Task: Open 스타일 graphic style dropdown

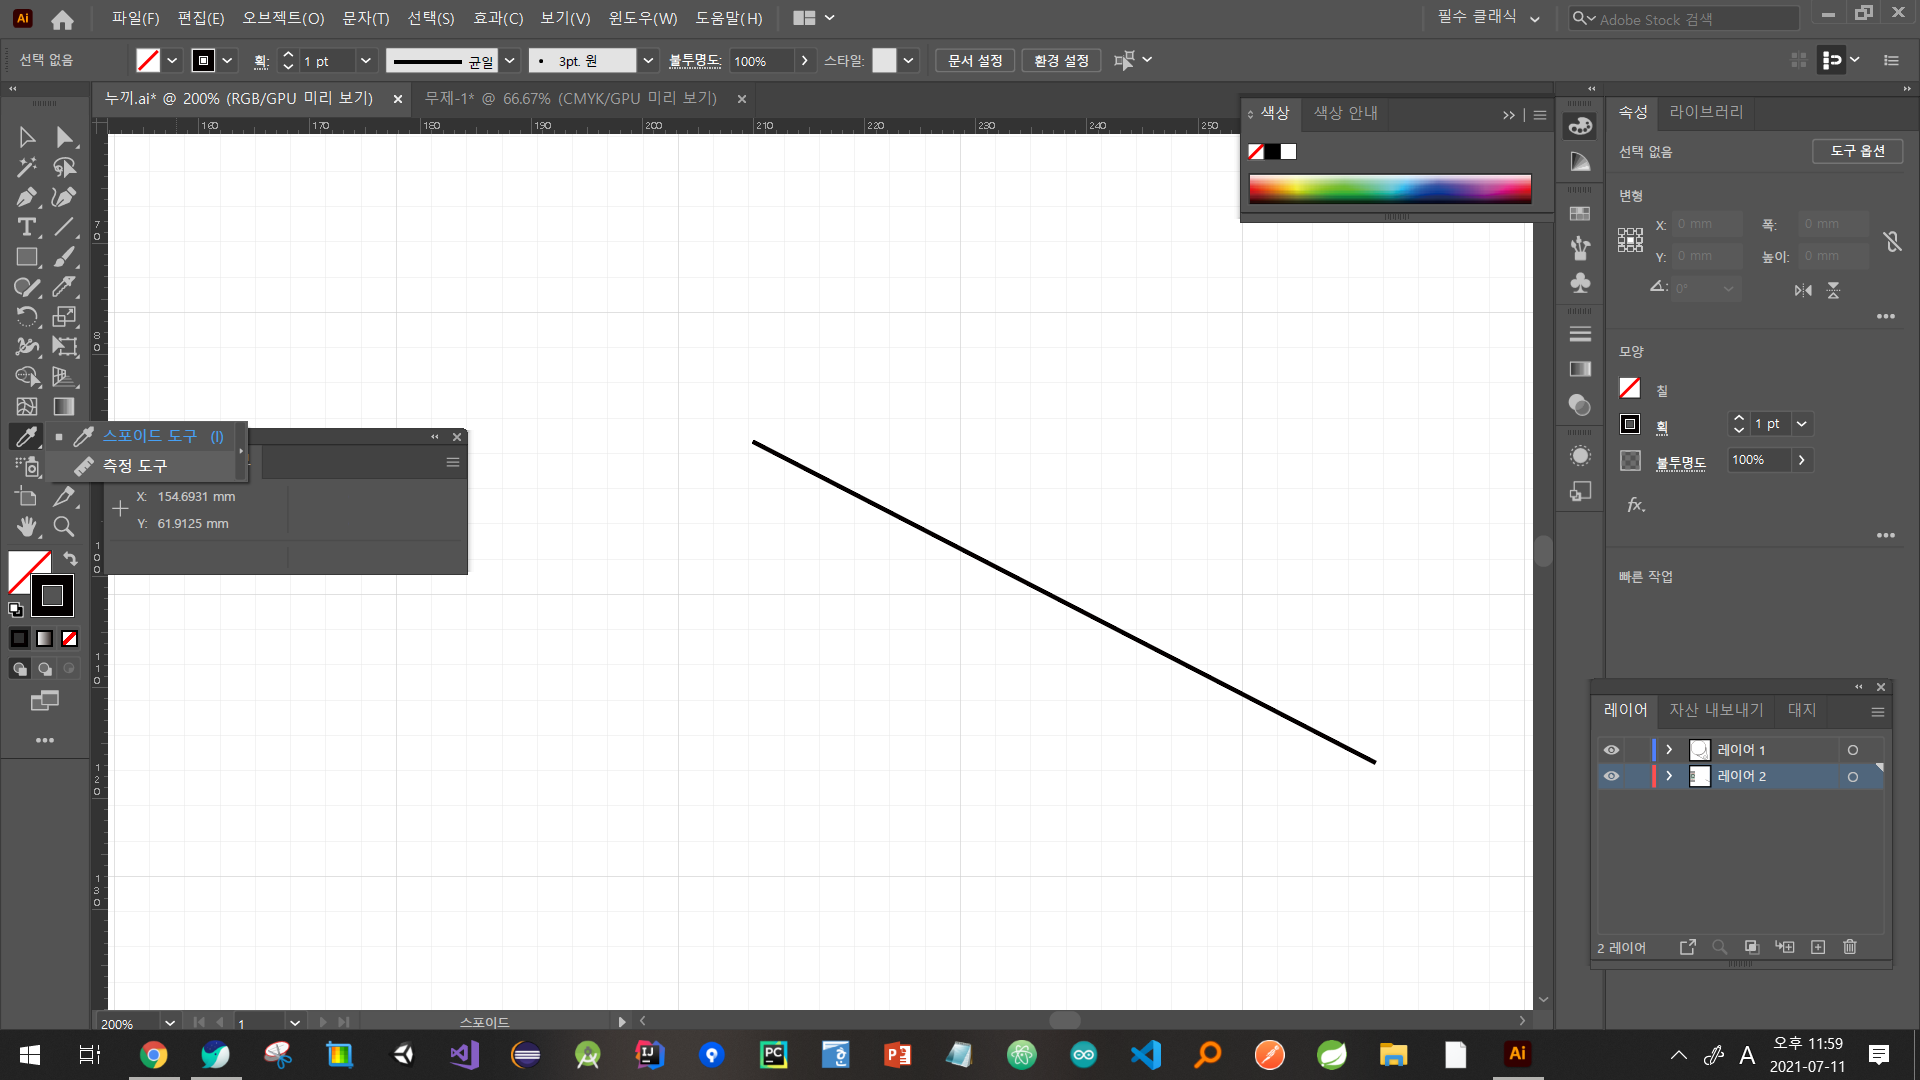Action: pos(908,61)
